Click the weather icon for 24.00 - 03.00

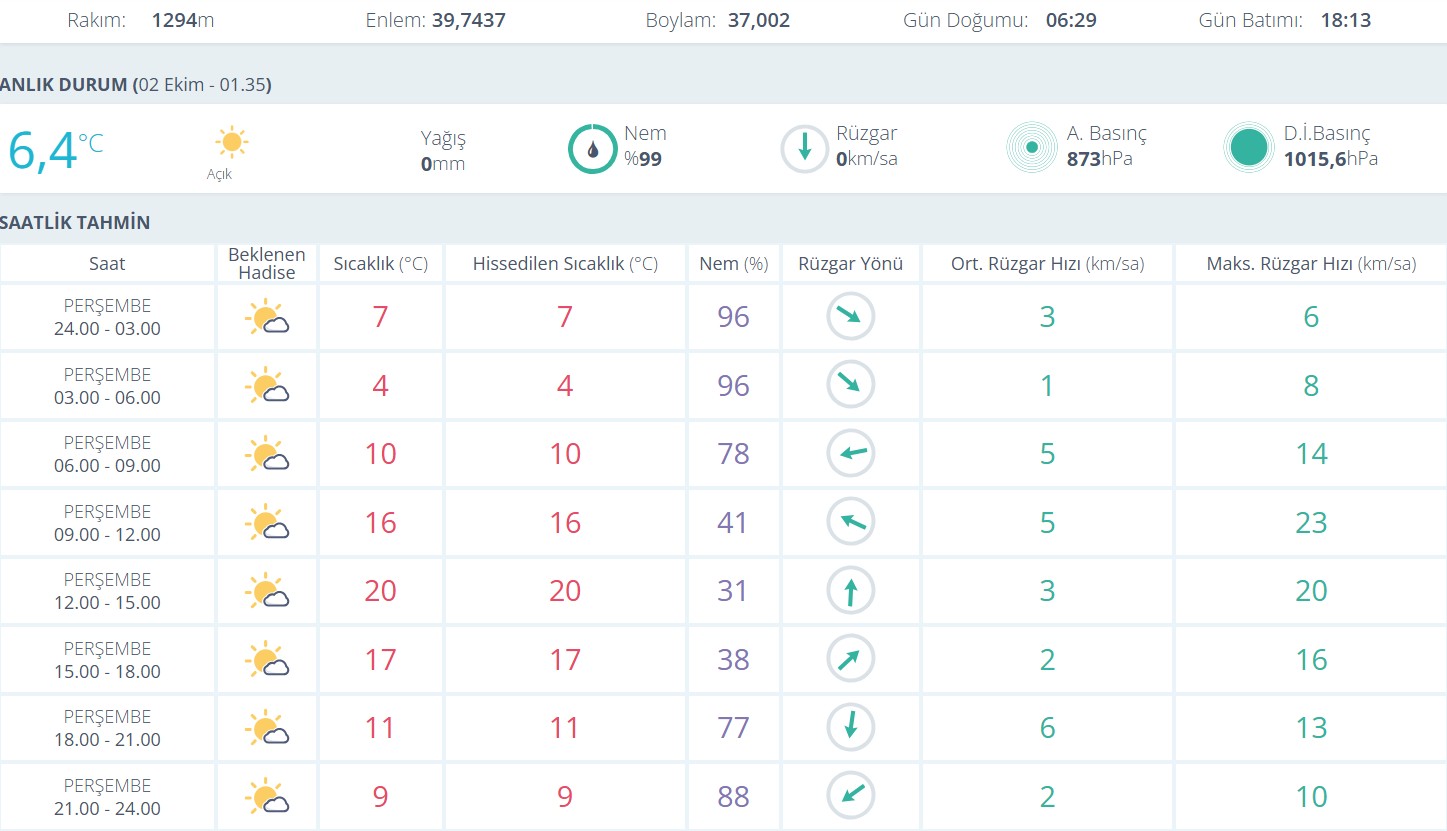click(x=267, y=318)
